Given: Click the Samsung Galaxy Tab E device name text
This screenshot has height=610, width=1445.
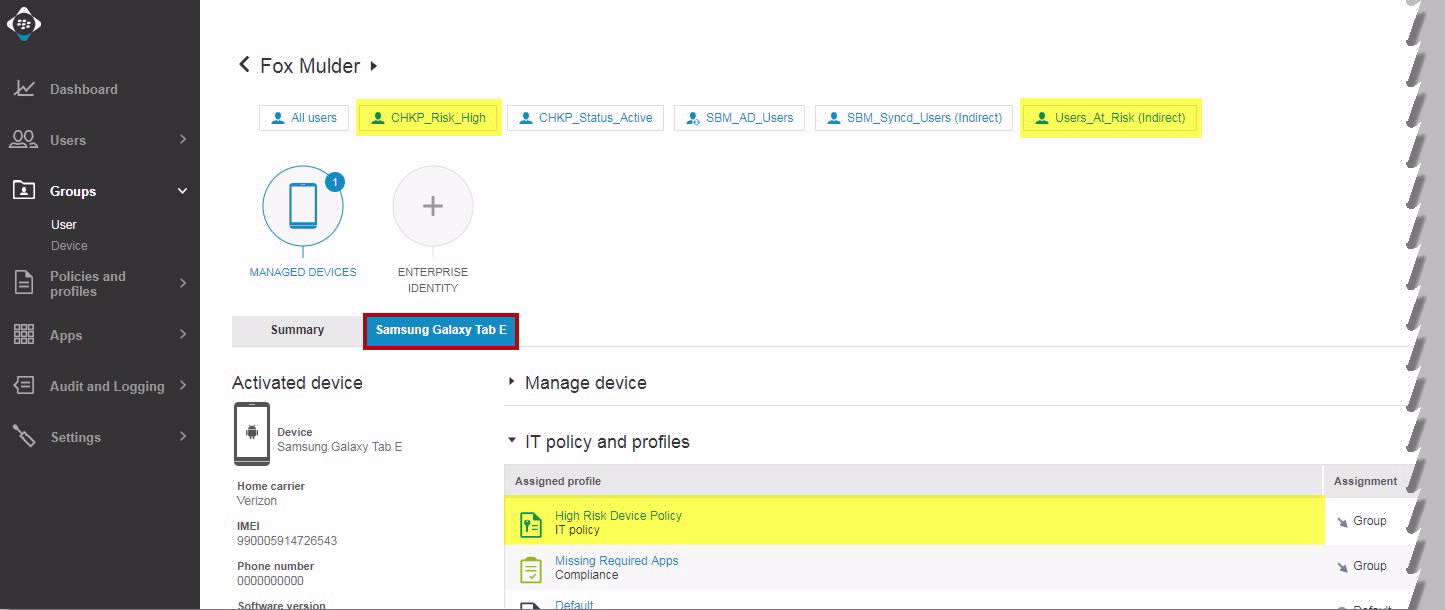Looking at the screenshot, I should coord(340,447).
